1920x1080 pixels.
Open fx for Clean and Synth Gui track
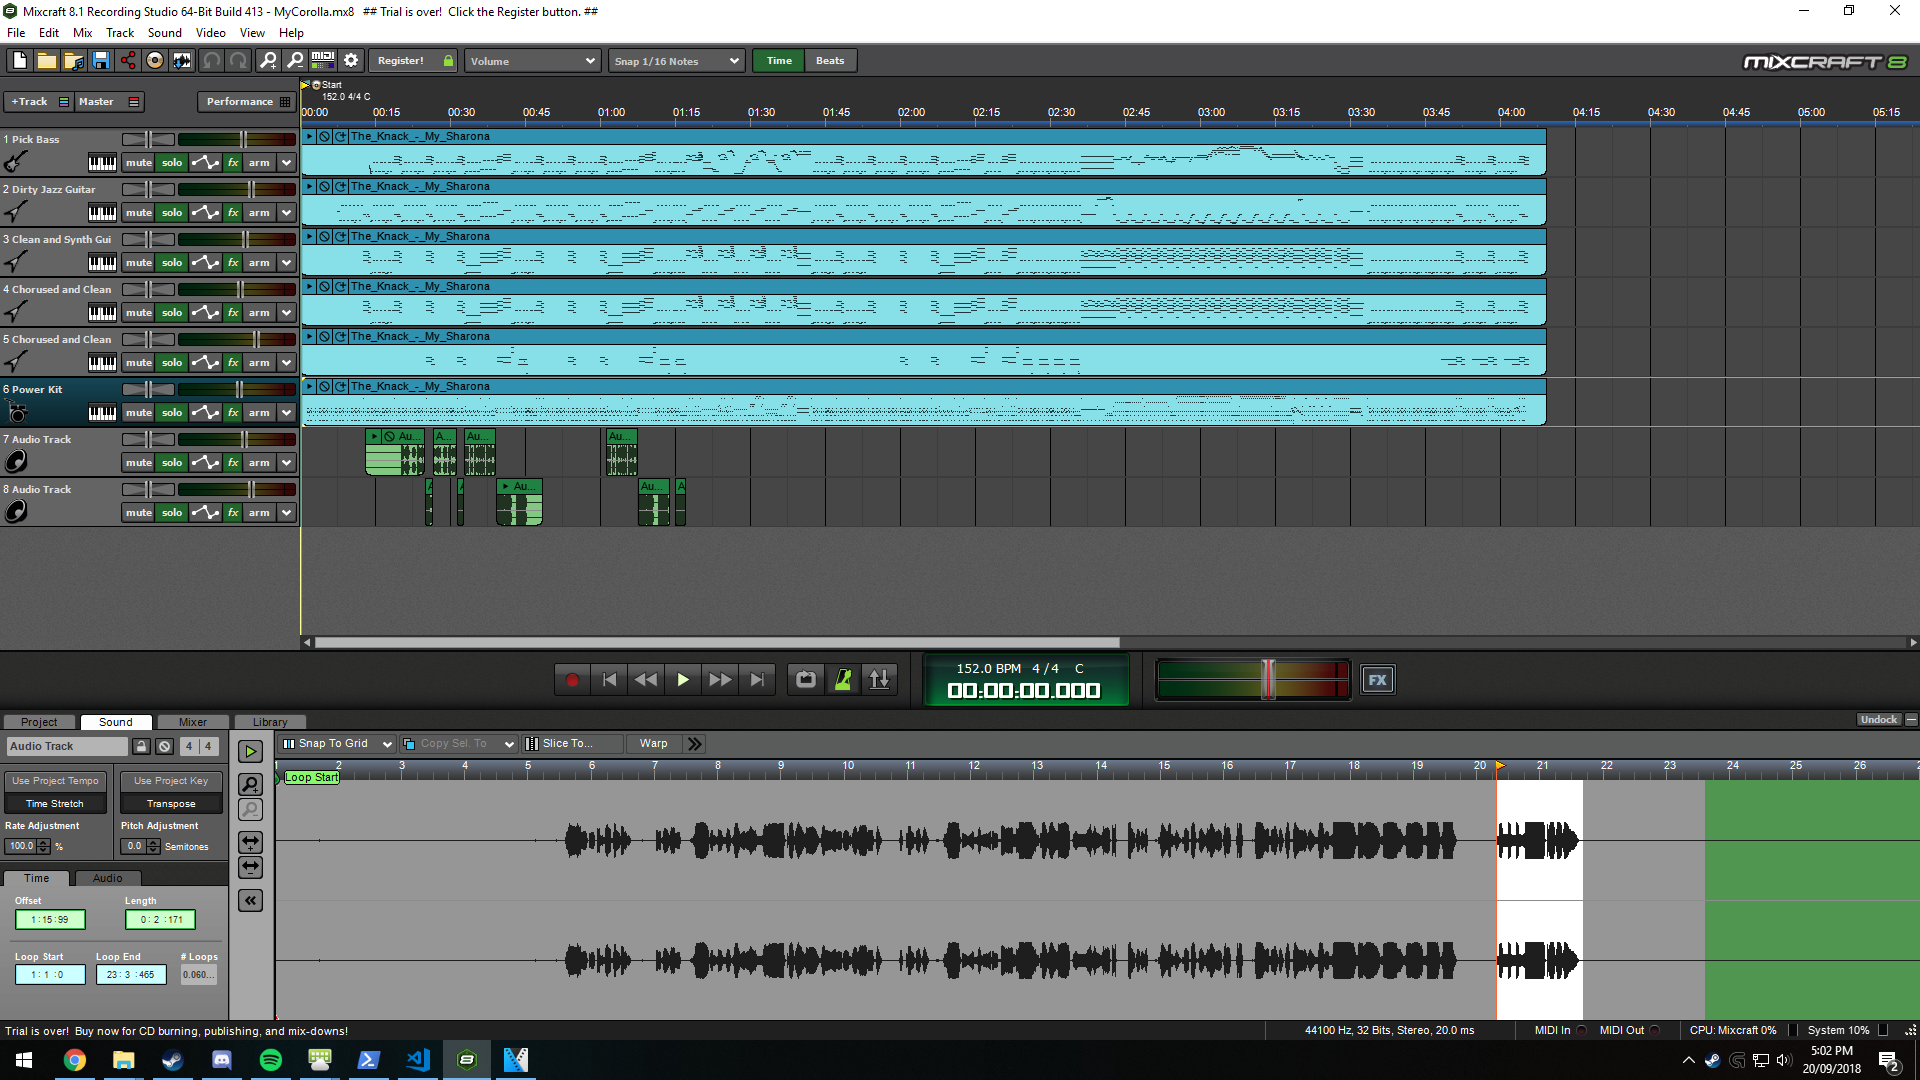pos(233,263)
